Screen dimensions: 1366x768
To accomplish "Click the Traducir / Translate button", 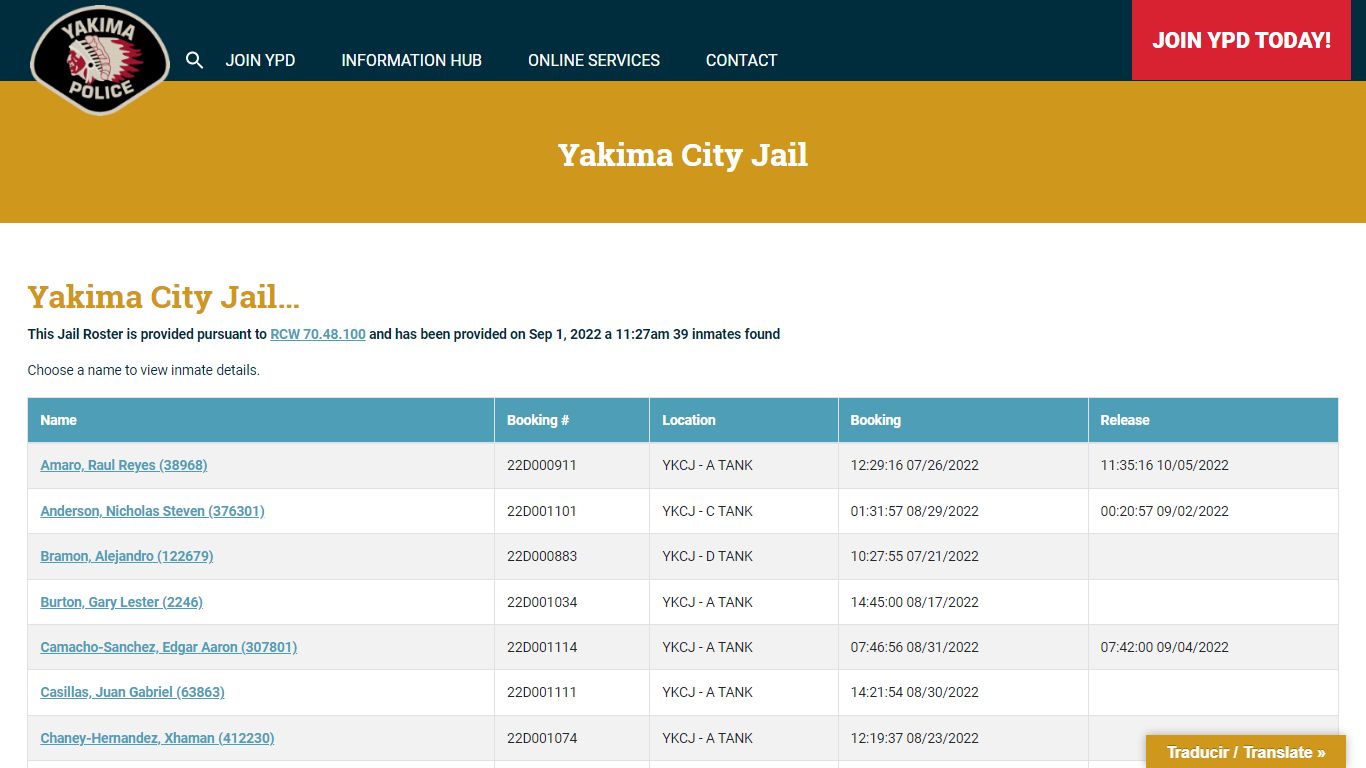I will click(x=1246, y=752).
